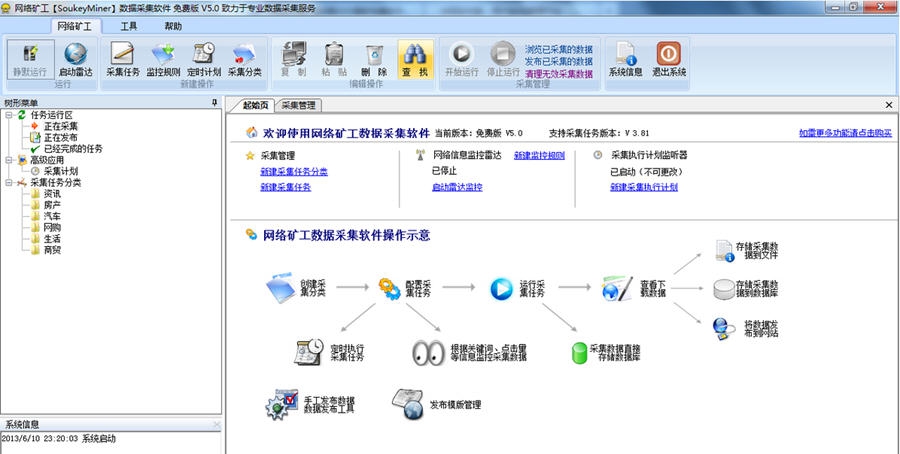Click 清理无效采集数据 in toolbar
Viewport: 900px width, 454px height.
(x=558, y=73)
